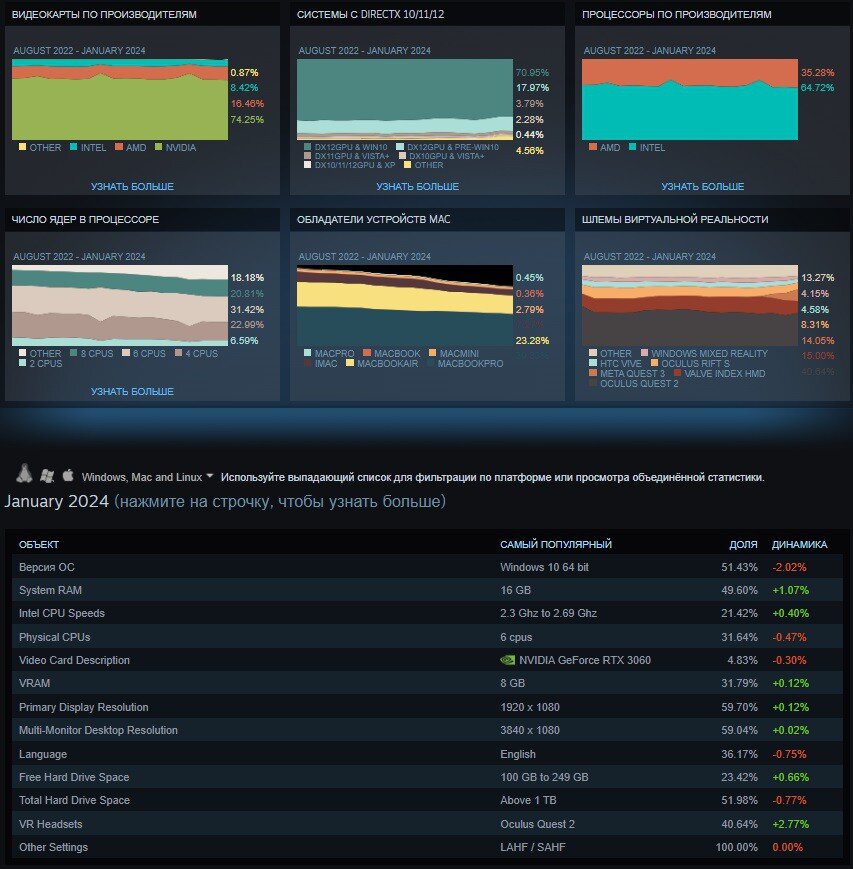The height and width of the screenshot is (869, 853).
Task: Click the INTEL swatch in processors chart legend
Action: point(632,147)
